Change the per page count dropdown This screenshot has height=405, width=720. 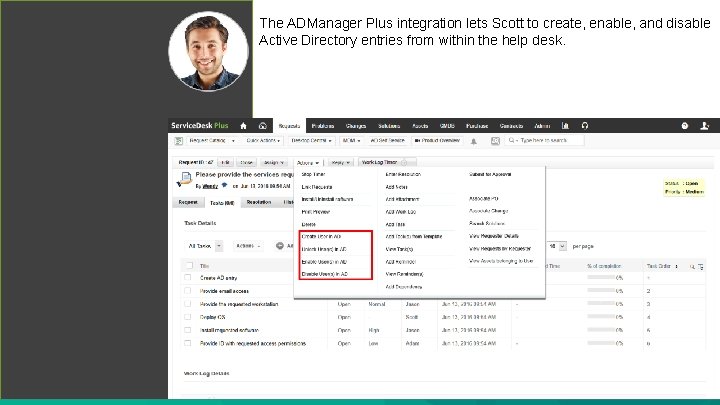point(557,247)
